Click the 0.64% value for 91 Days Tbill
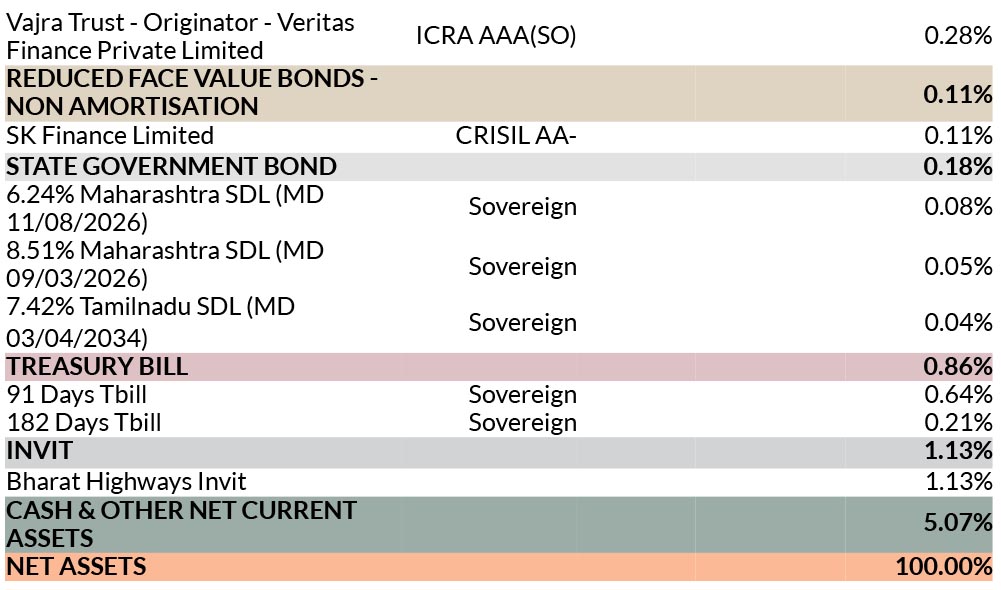The image size is (1001, 590). click(x=958, y=395)
